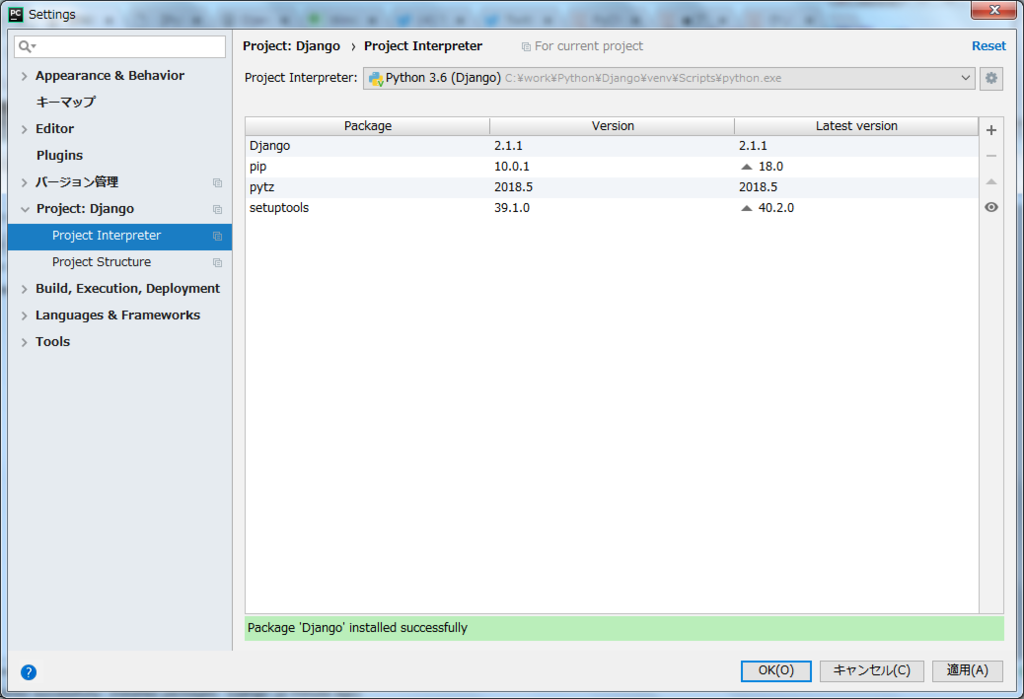
Task: Click the OK(O) button
Action: pos(776,670)
